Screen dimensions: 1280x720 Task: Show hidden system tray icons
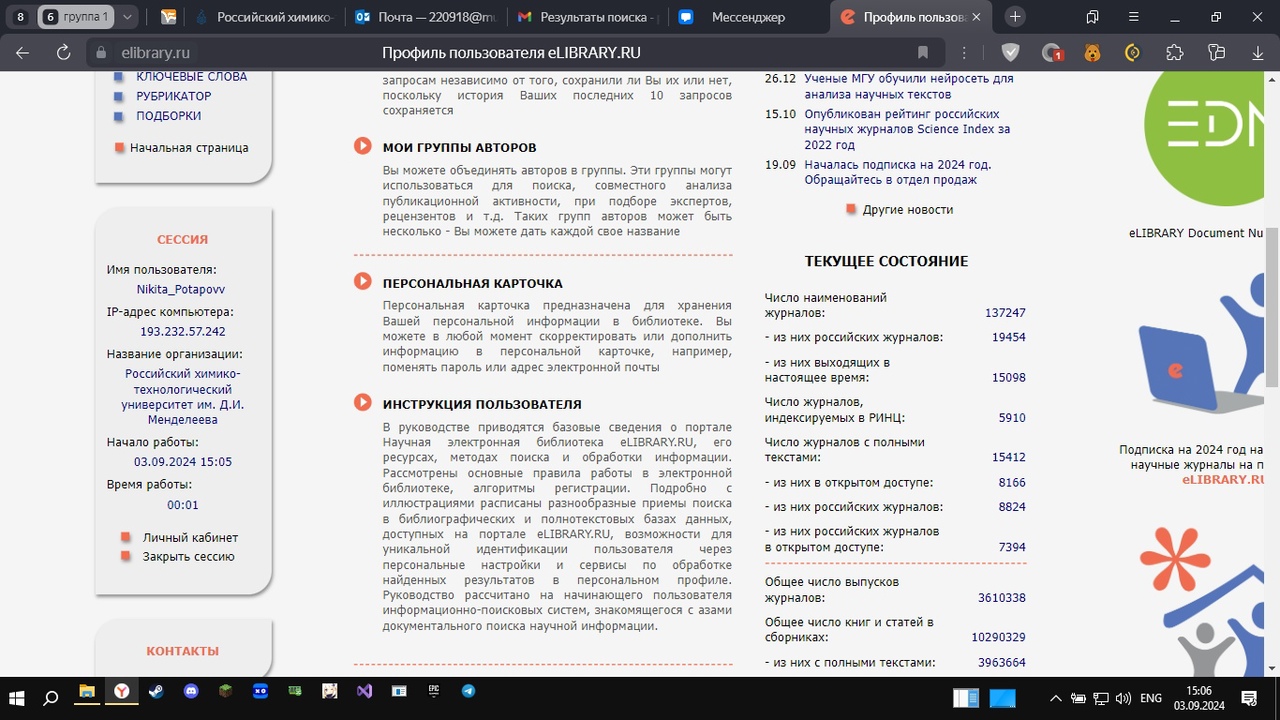[1054, 698]
